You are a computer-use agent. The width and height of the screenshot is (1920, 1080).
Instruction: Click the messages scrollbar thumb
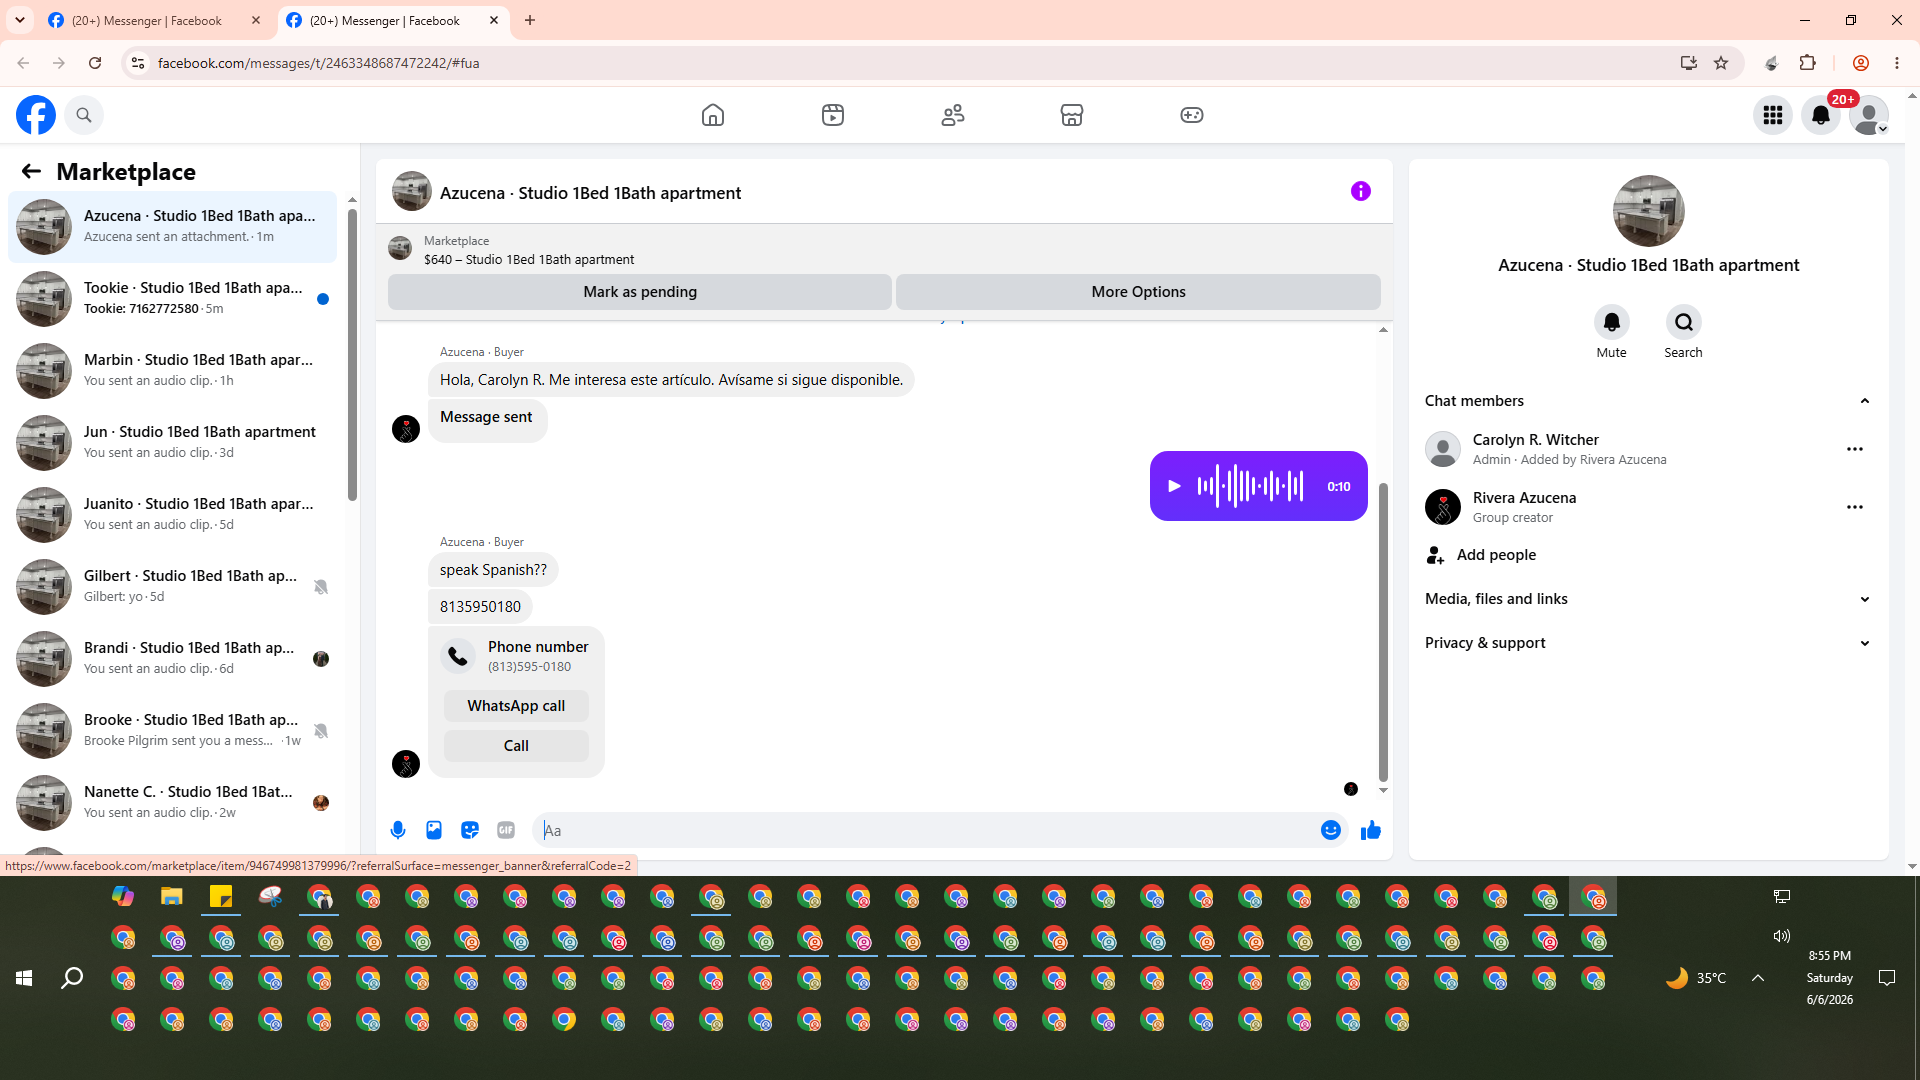[1383, 632]
